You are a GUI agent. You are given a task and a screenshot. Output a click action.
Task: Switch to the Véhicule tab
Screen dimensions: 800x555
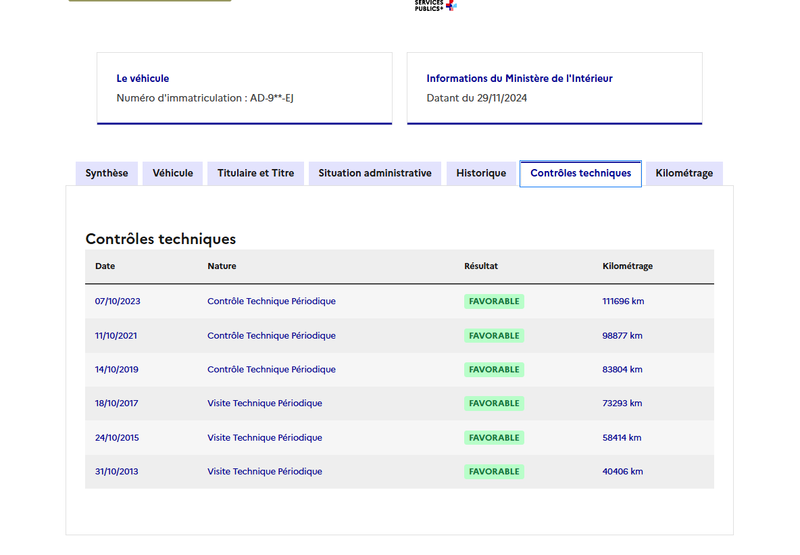click(173, 173)
